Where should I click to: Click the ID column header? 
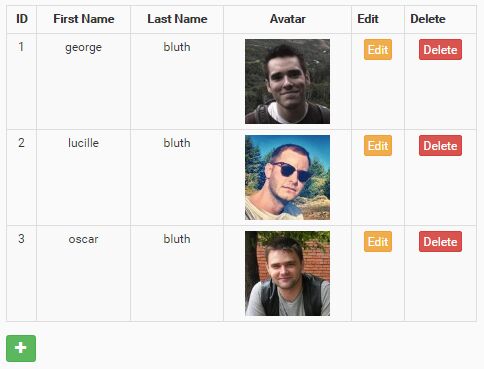pos(22,19)
